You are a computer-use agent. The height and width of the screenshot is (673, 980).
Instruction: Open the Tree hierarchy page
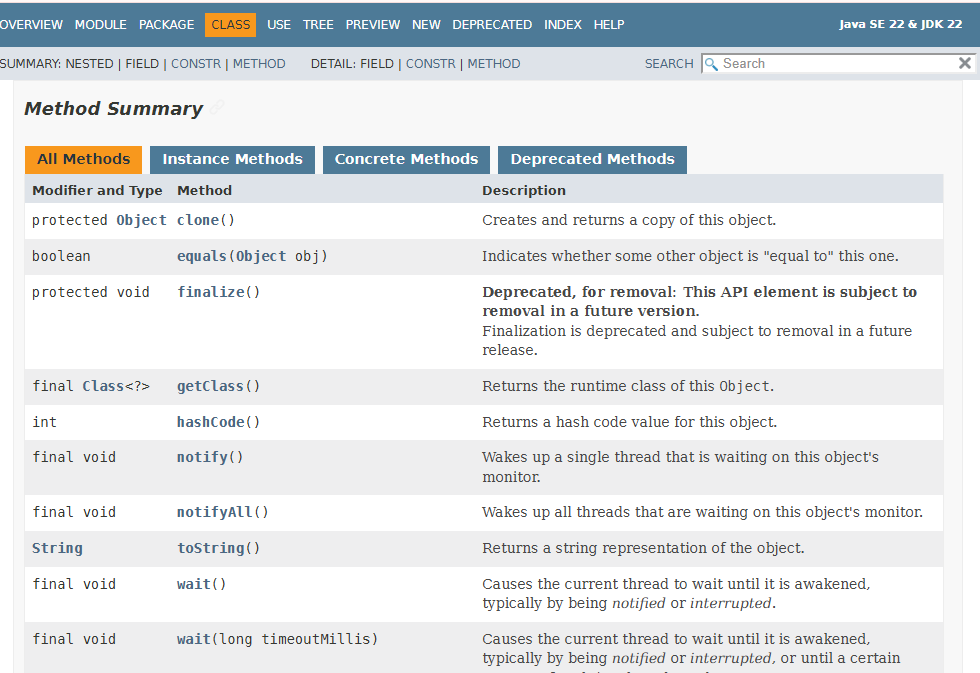point(318,25)
